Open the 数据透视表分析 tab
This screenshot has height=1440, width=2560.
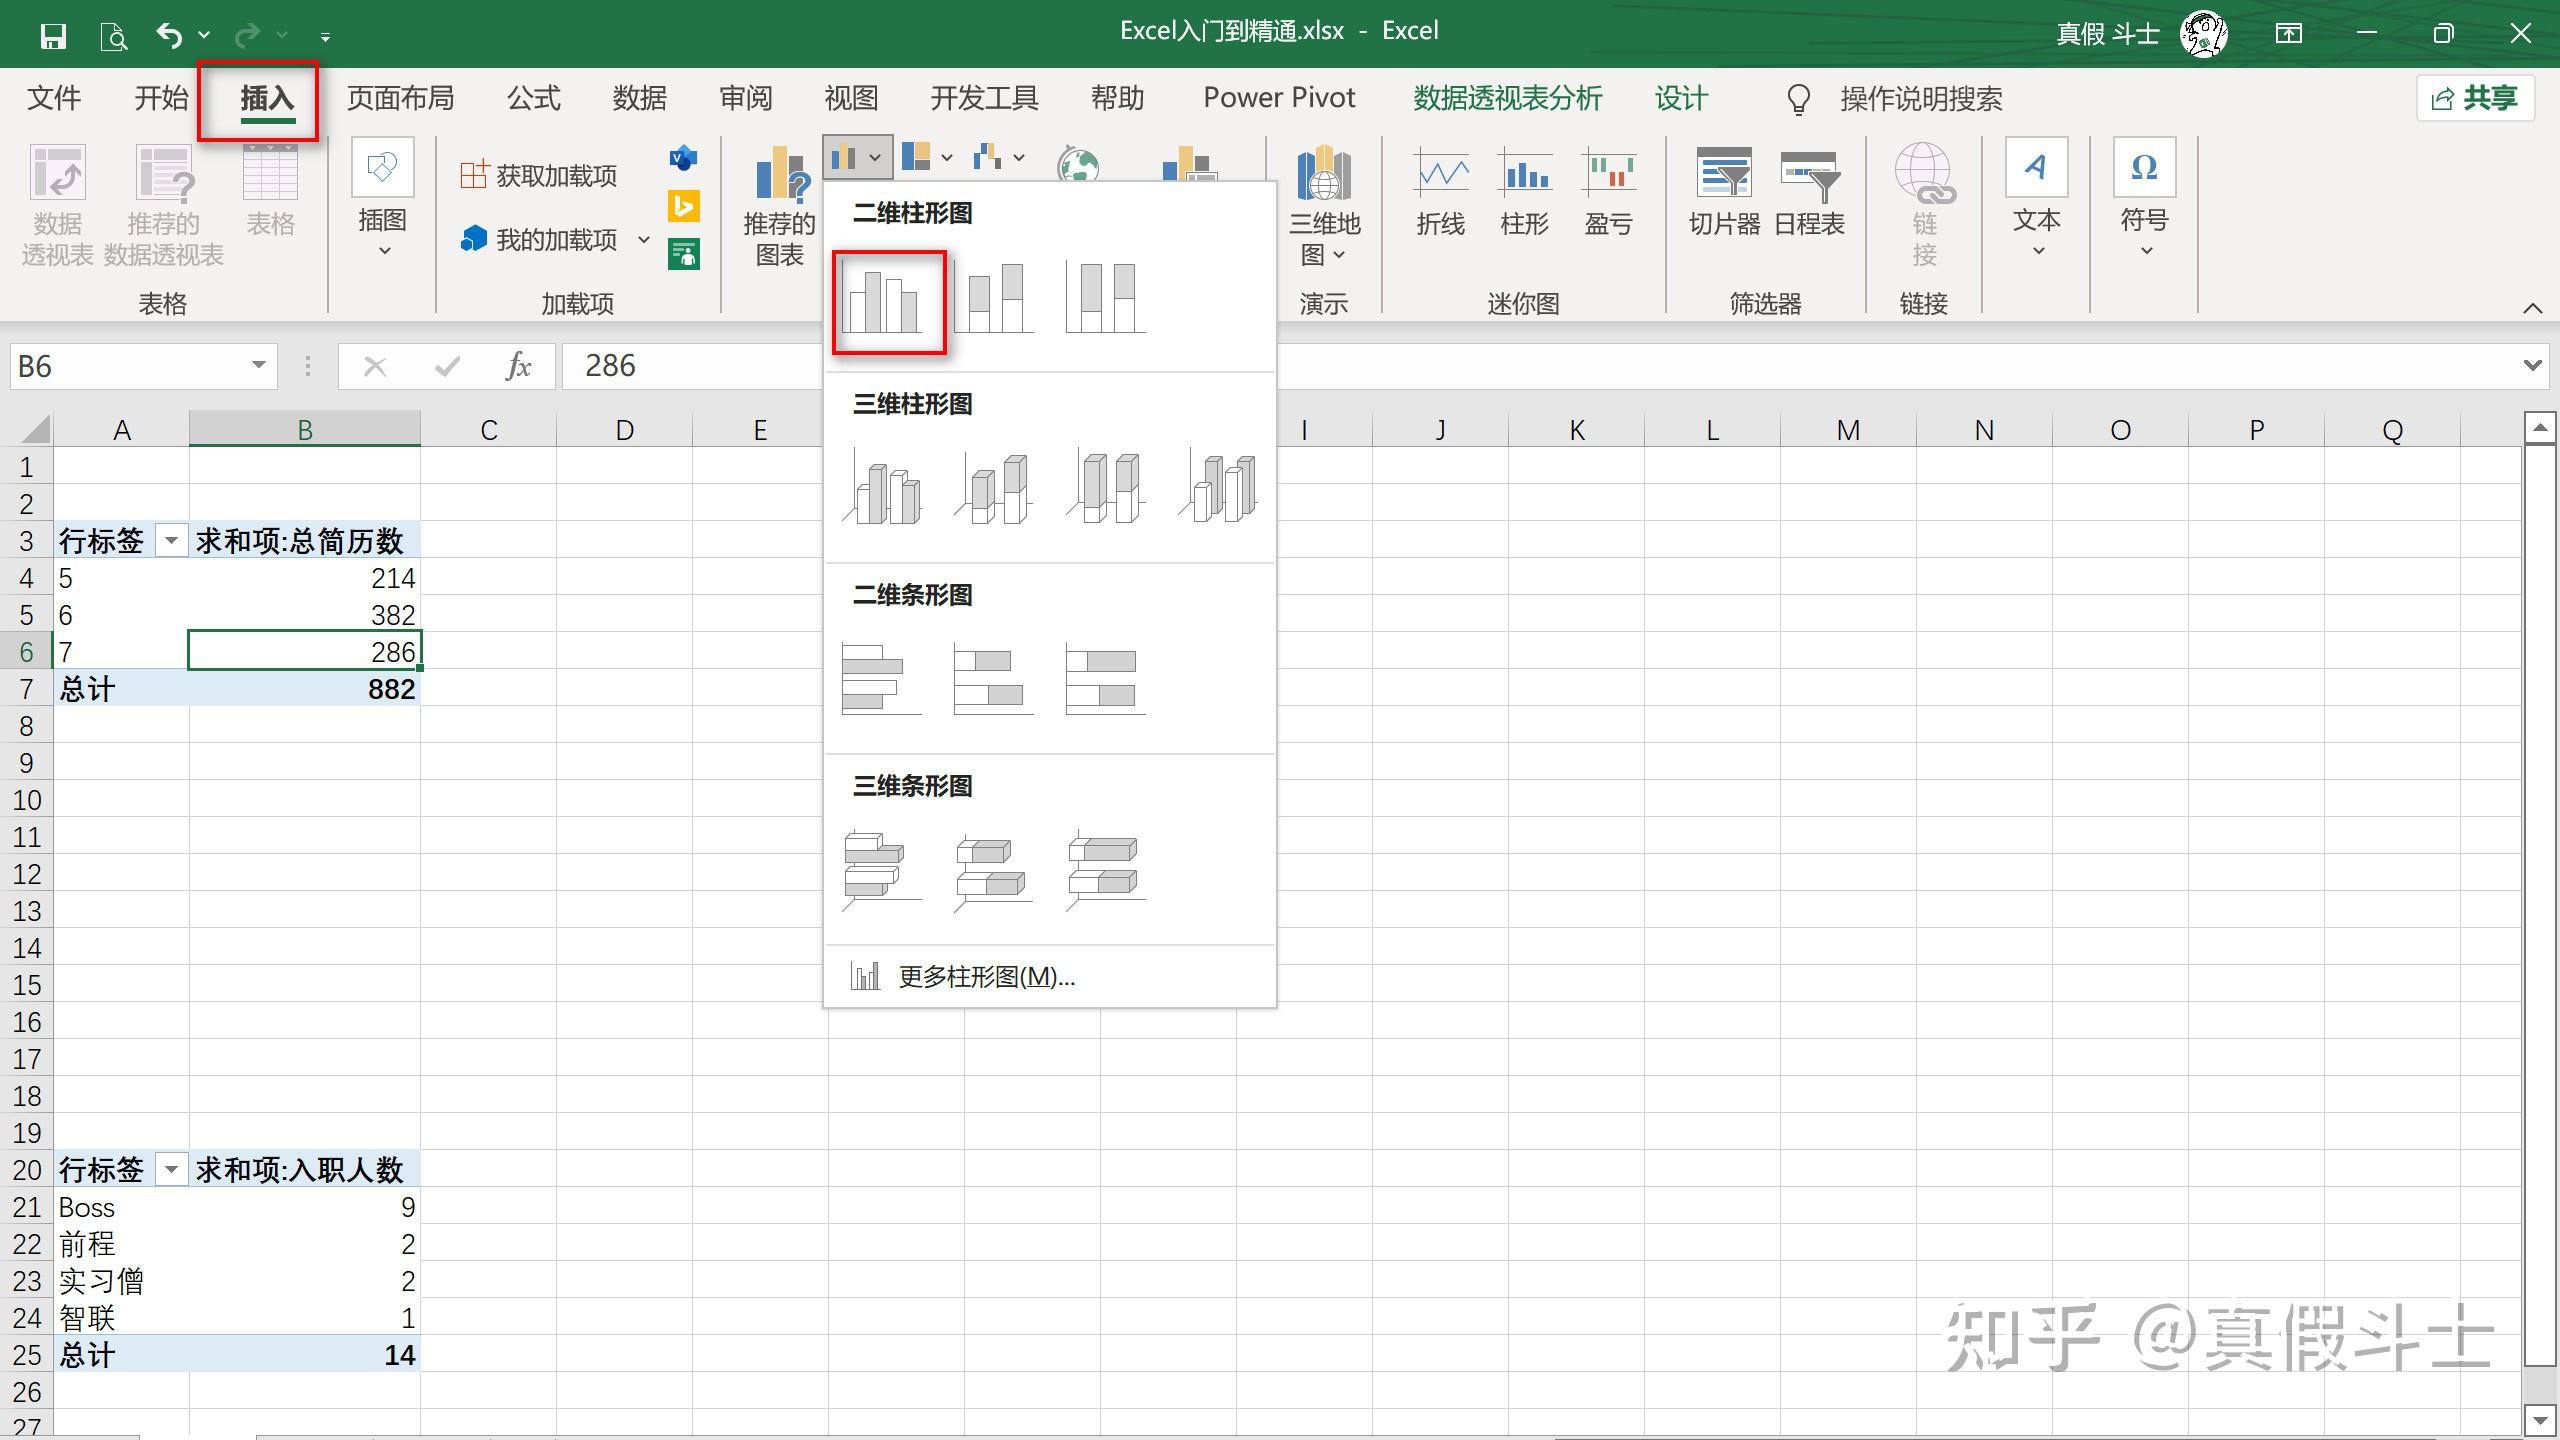1507,98
